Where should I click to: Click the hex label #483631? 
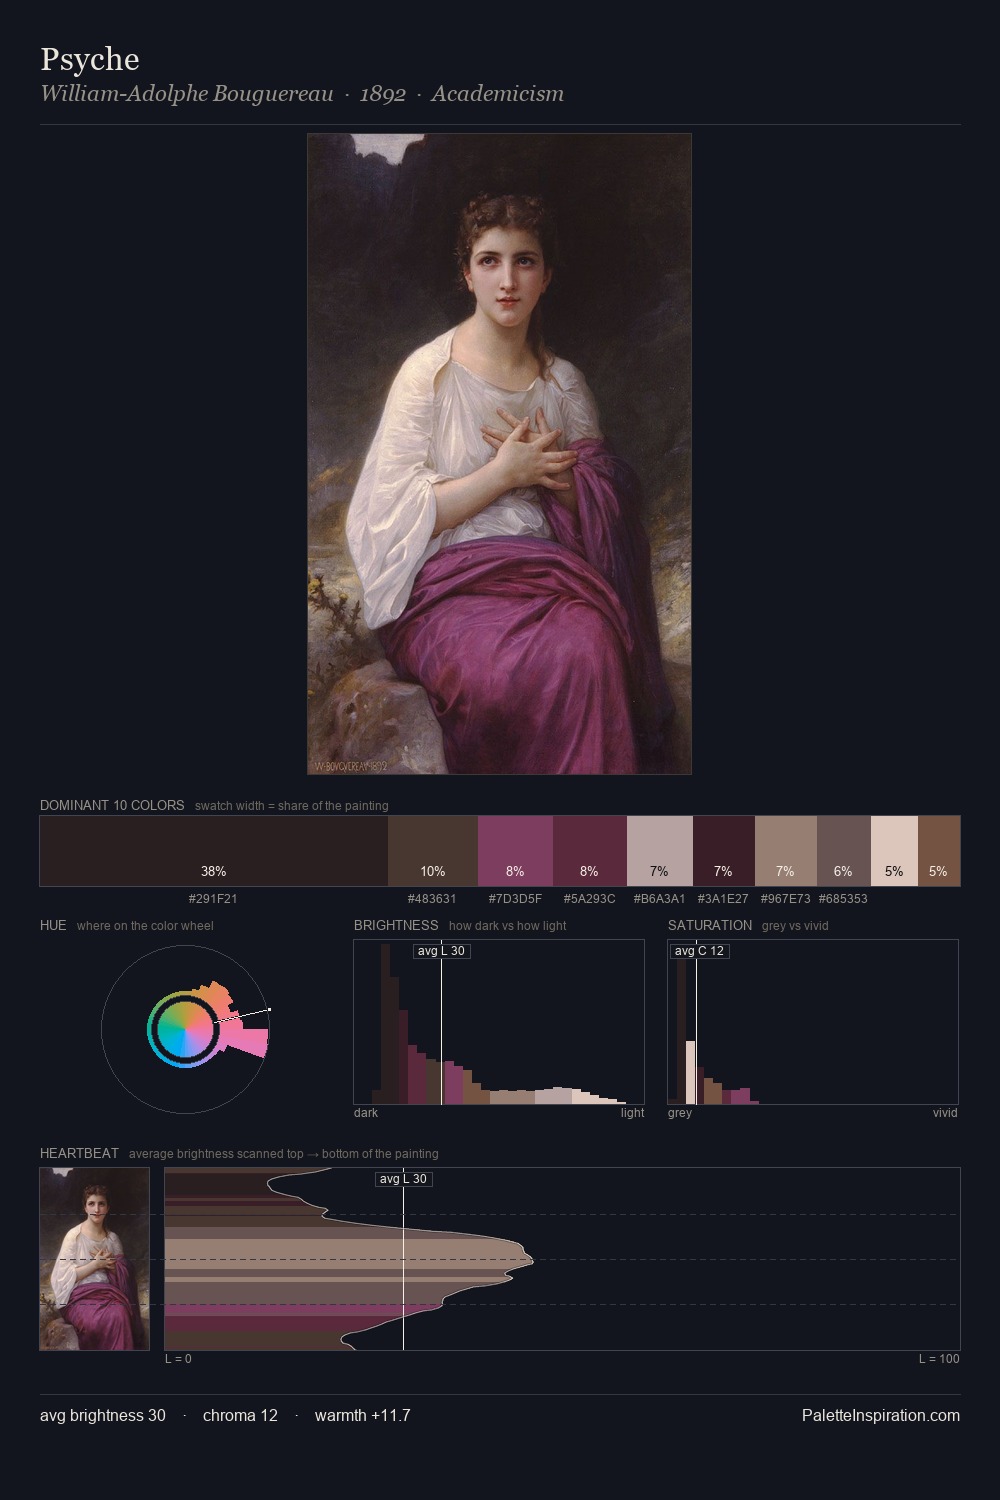click(432, 899)
